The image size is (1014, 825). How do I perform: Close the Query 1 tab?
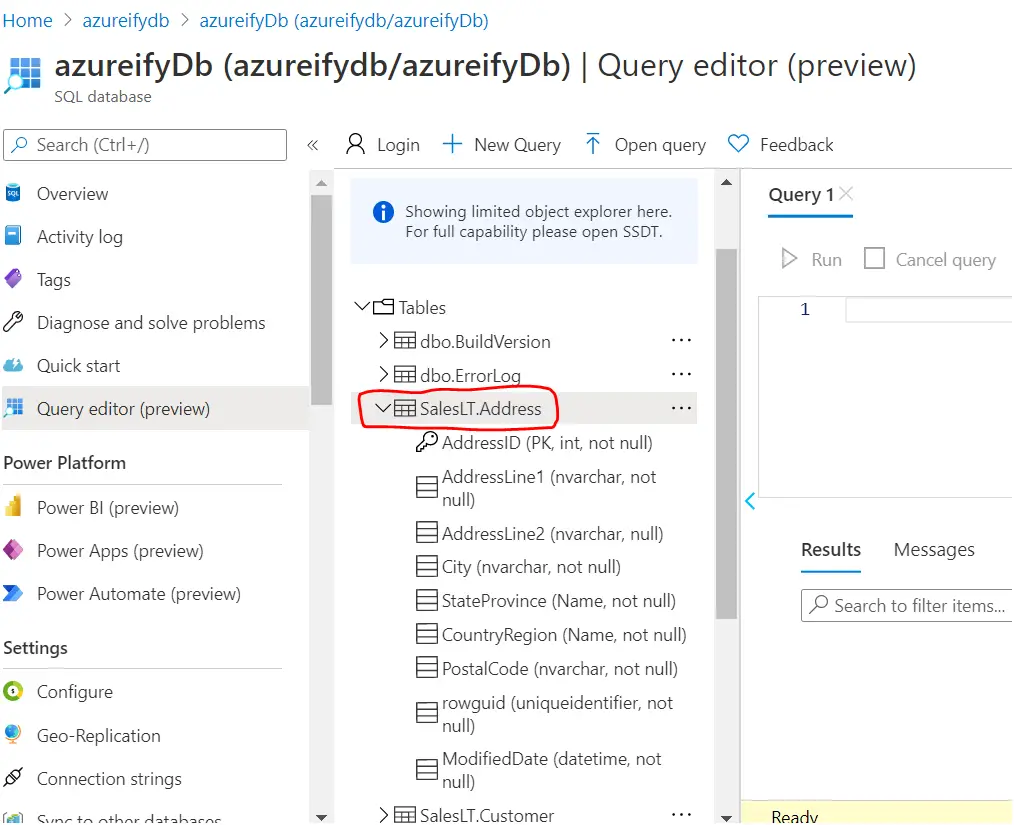(846, 193)
